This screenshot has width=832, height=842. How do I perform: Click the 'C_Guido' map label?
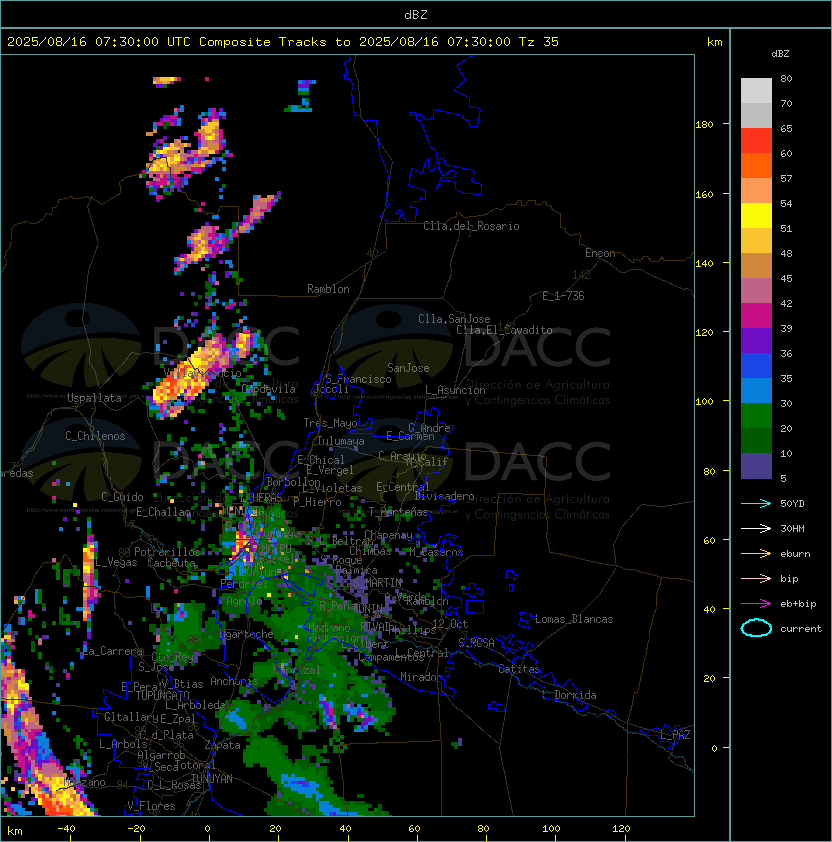(x=122, y=497)
